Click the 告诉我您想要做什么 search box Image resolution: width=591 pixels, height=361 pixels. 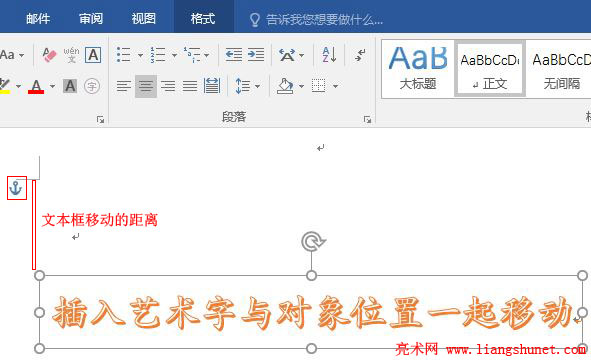pyautogui.click(x=317, y=20)
